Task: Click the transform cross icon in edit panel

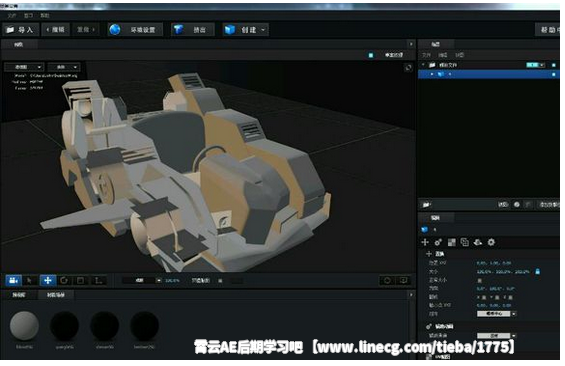Action: 425,242
